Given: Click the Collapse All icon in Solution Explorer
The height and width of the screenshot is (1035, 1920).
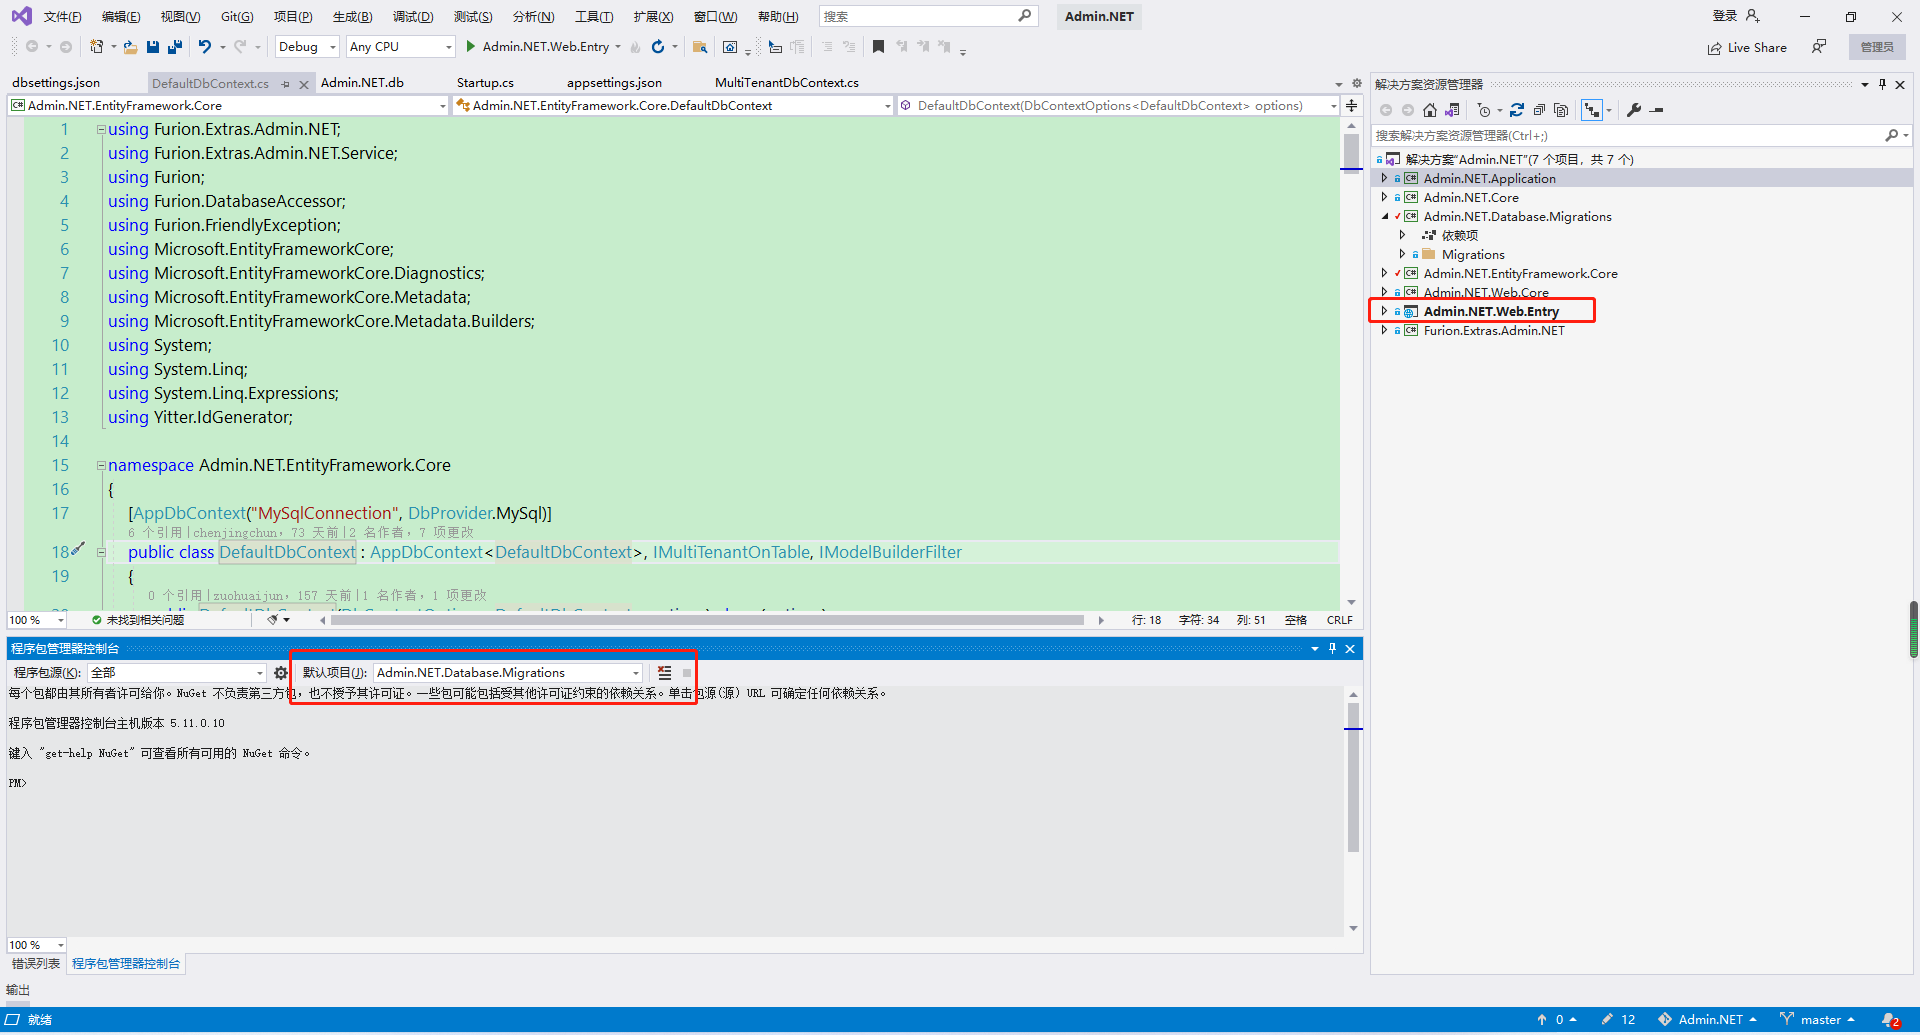Looking at the screenshot, I should pyautogui.click(x=1540, y=110).
